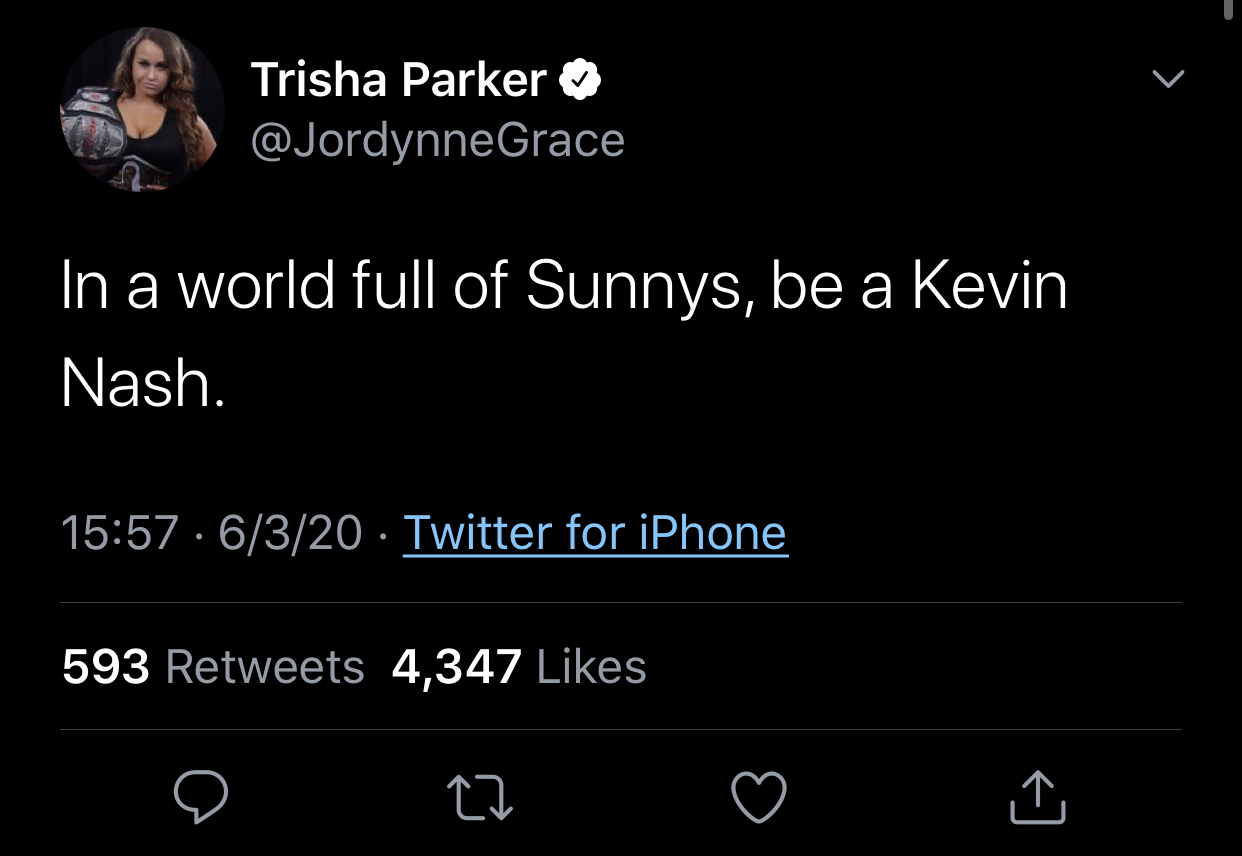This screenshot has height=856, width=1242.
Task: Tap the 6/3/20 date
Action: click(x=290, y=532)
